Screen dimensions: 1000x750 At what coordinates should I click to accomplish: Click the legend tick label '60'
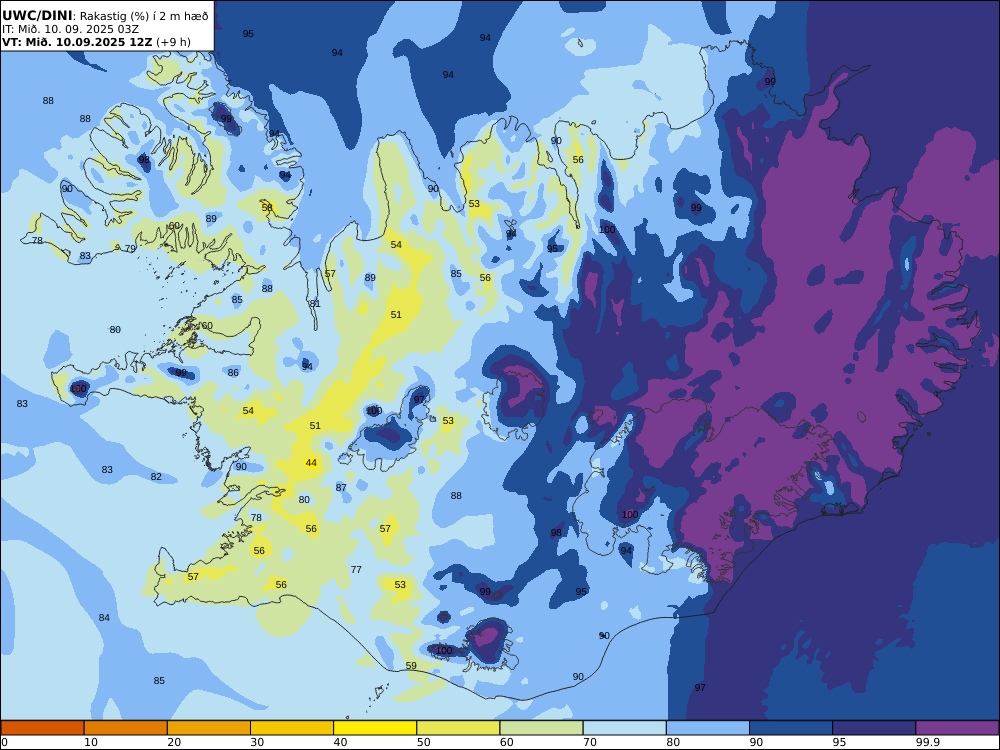point(507,742)
